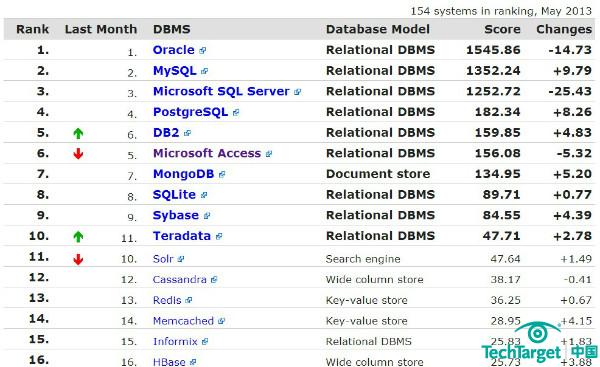This screenshot has height=367, width=600.
Task: Open the HBase link
Action: [169, 362]
